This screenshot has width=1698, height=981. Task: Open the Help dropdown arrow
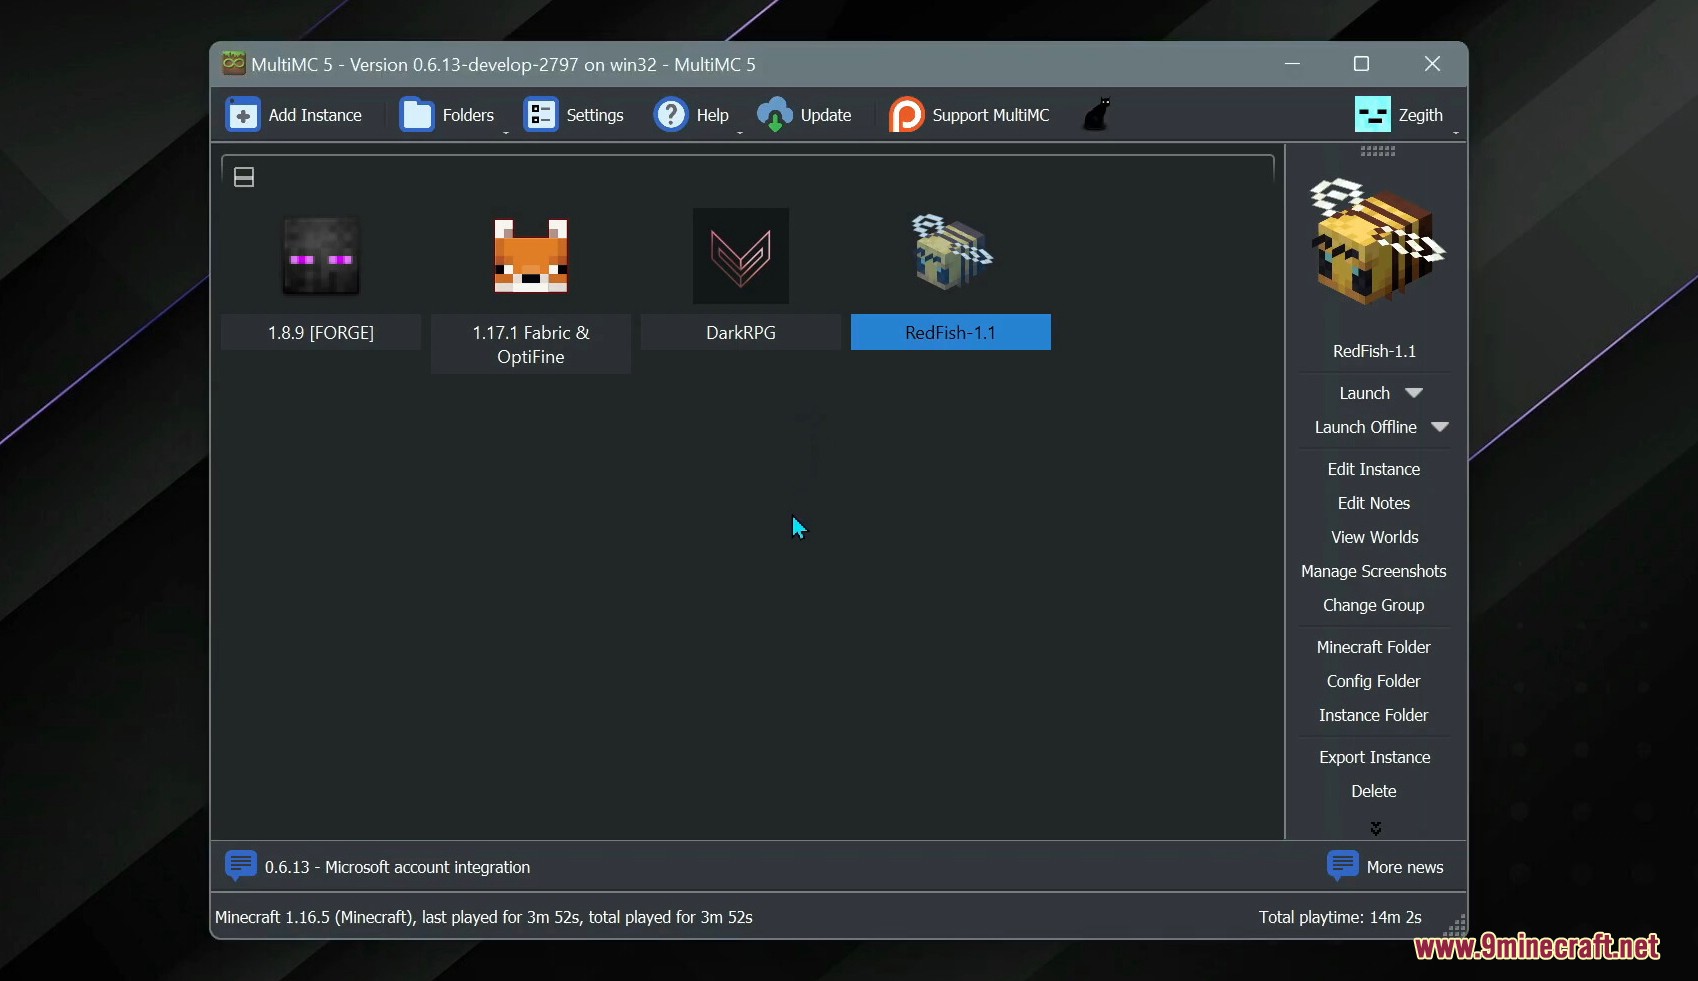click(740, 132)
